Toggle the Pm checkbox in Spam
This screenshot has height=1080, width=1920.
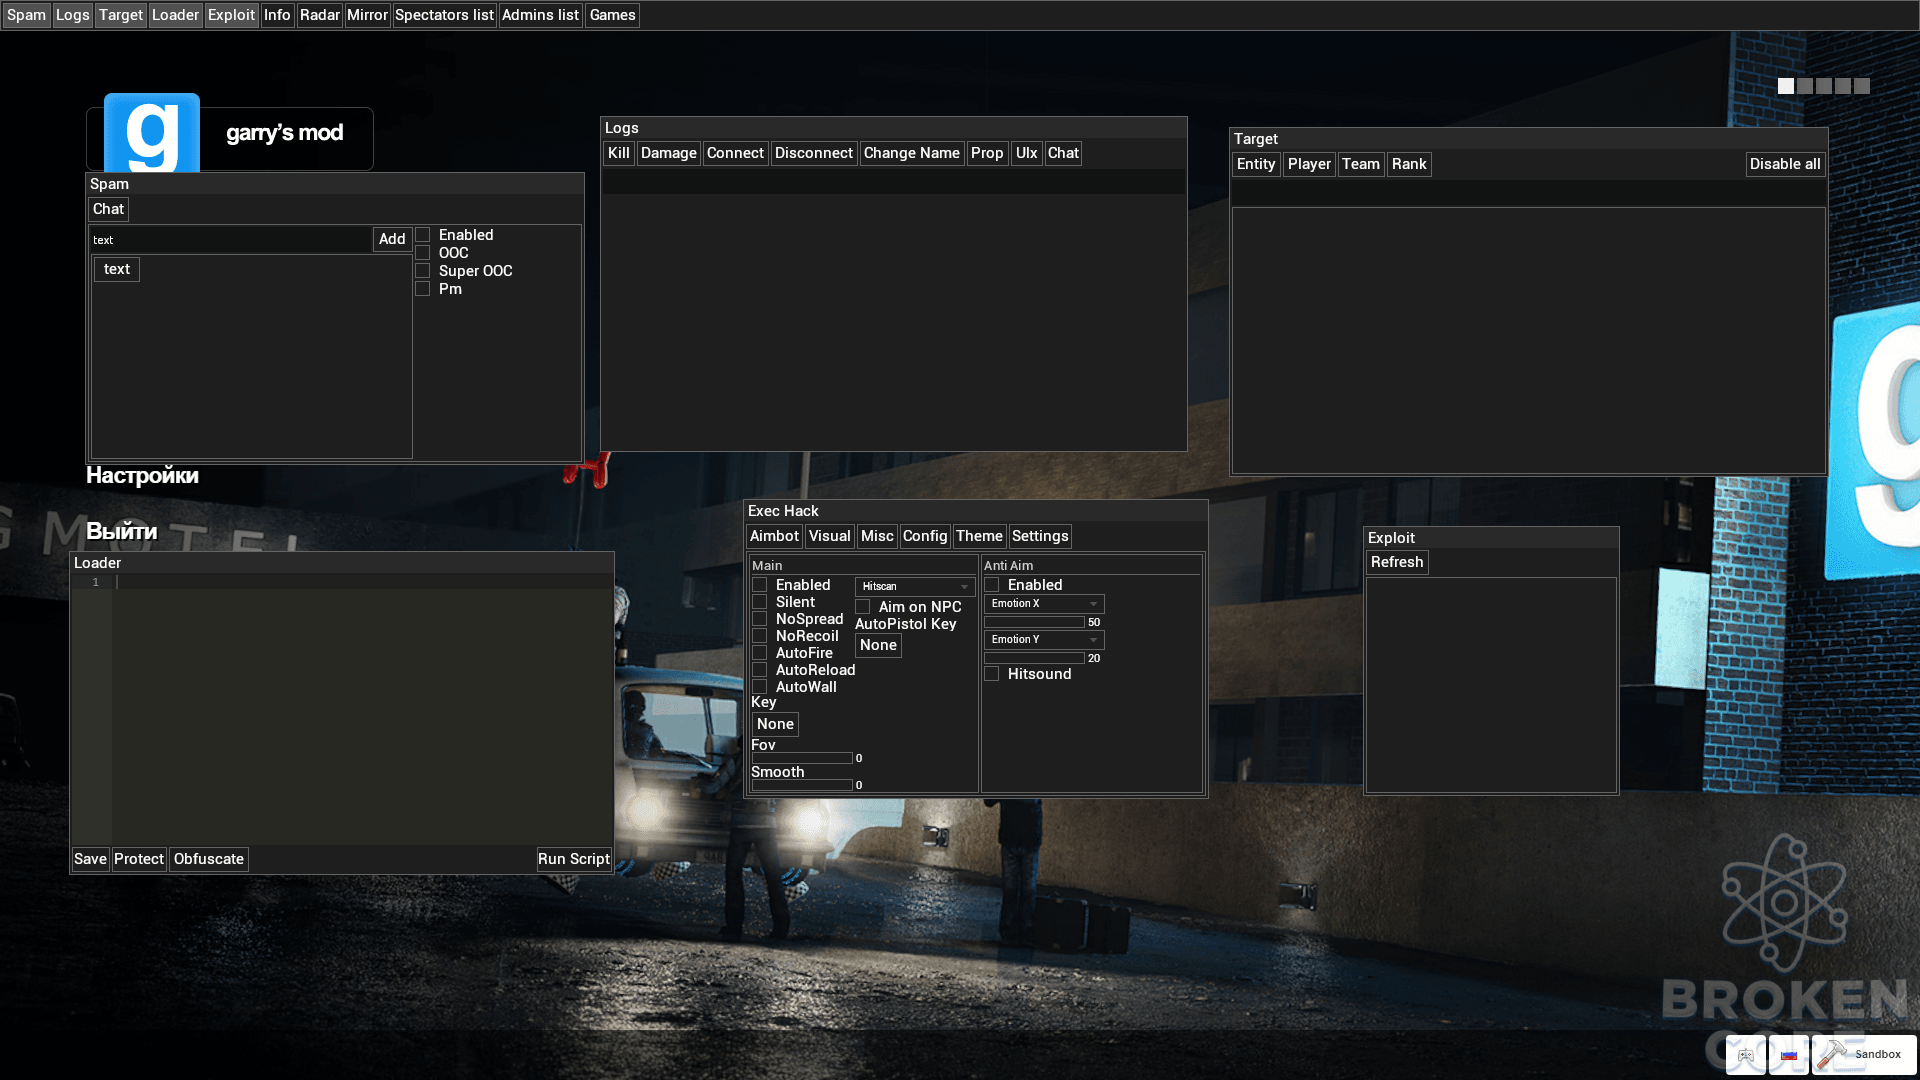[423, 289]
